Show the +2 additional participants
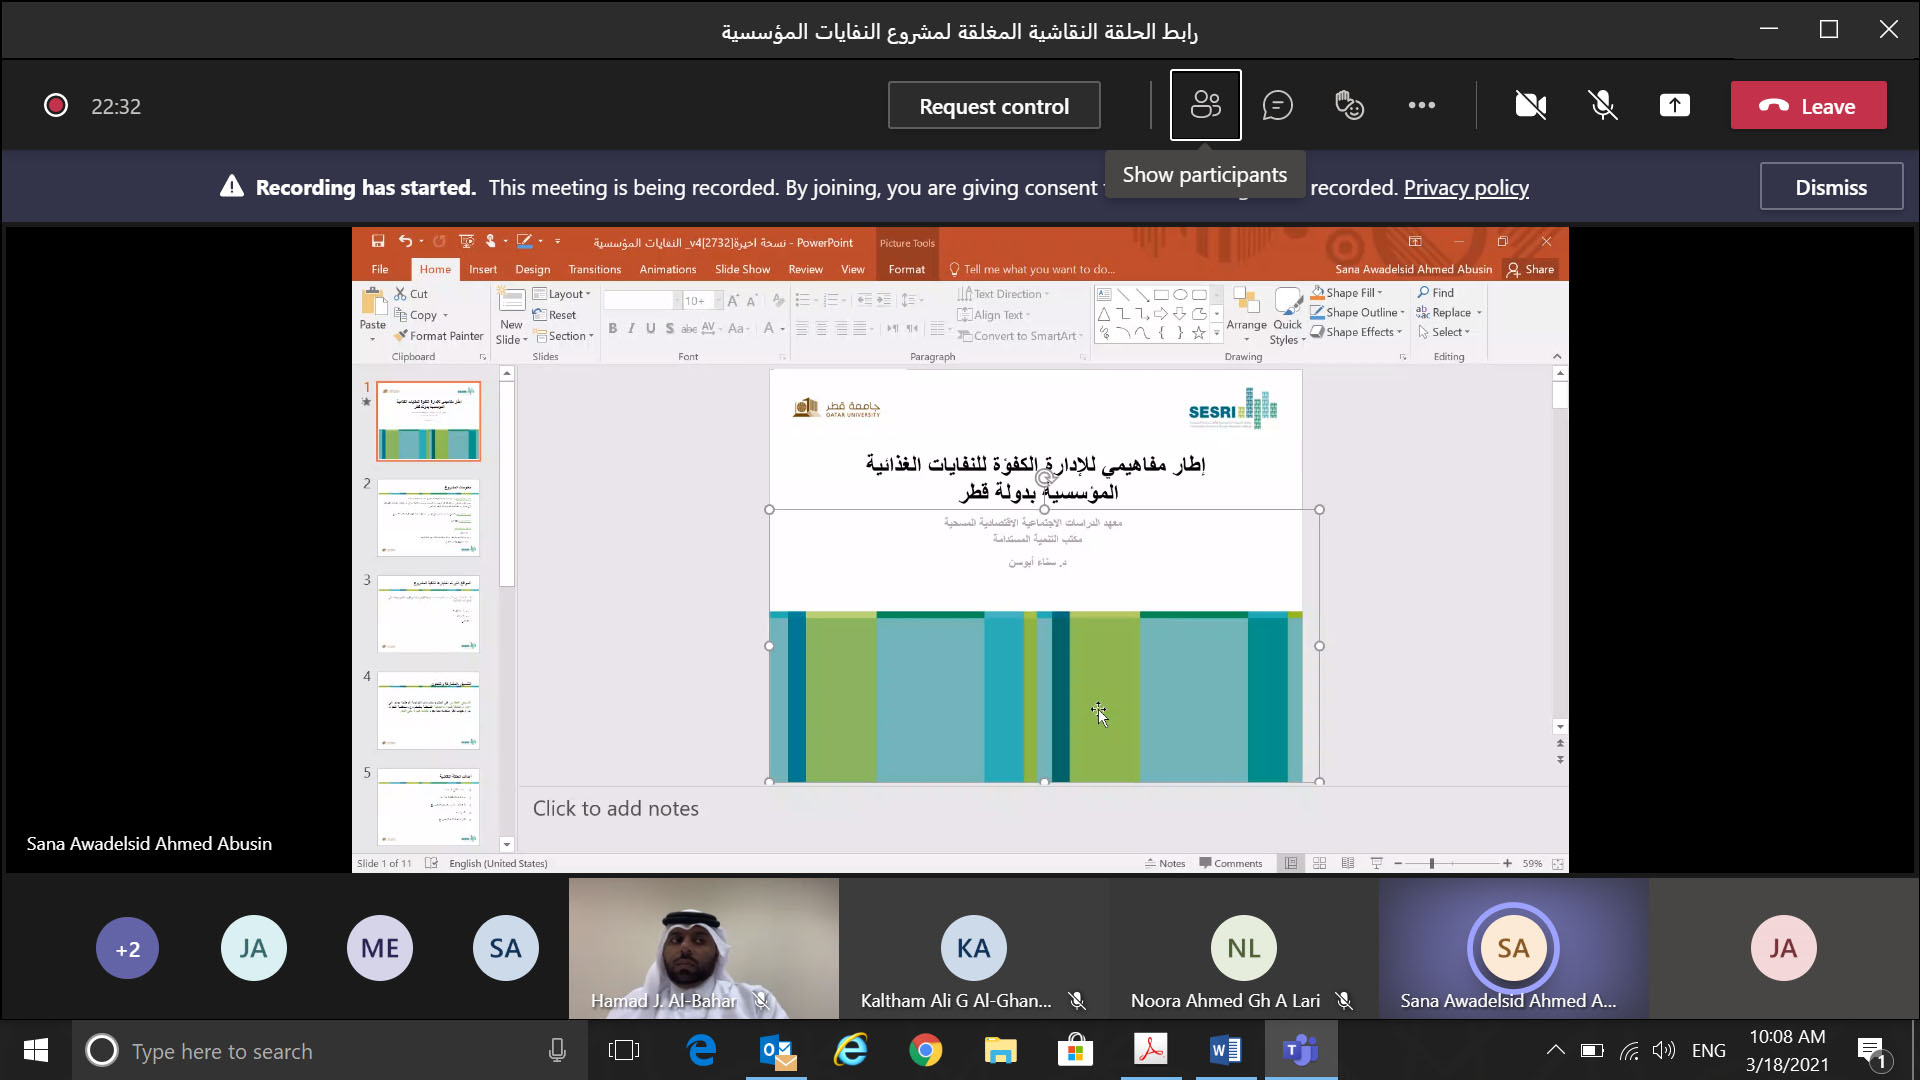This screenshot has height=1080, width=1920. (127, 948)
